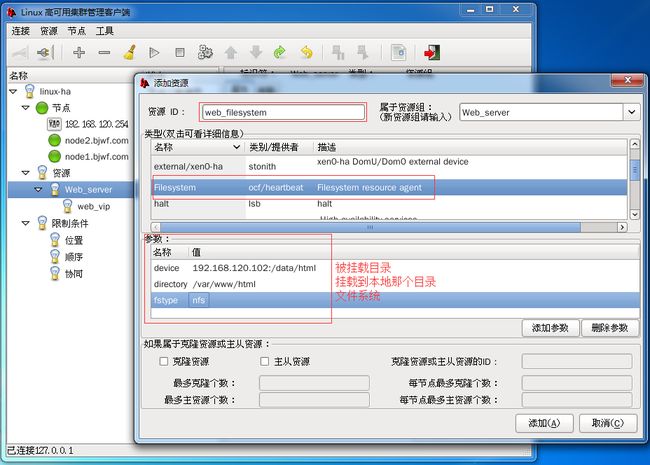Open the 资源 menu
This screenshot has width=650, height=465.
pyautogui.click(x=49, y=31)
